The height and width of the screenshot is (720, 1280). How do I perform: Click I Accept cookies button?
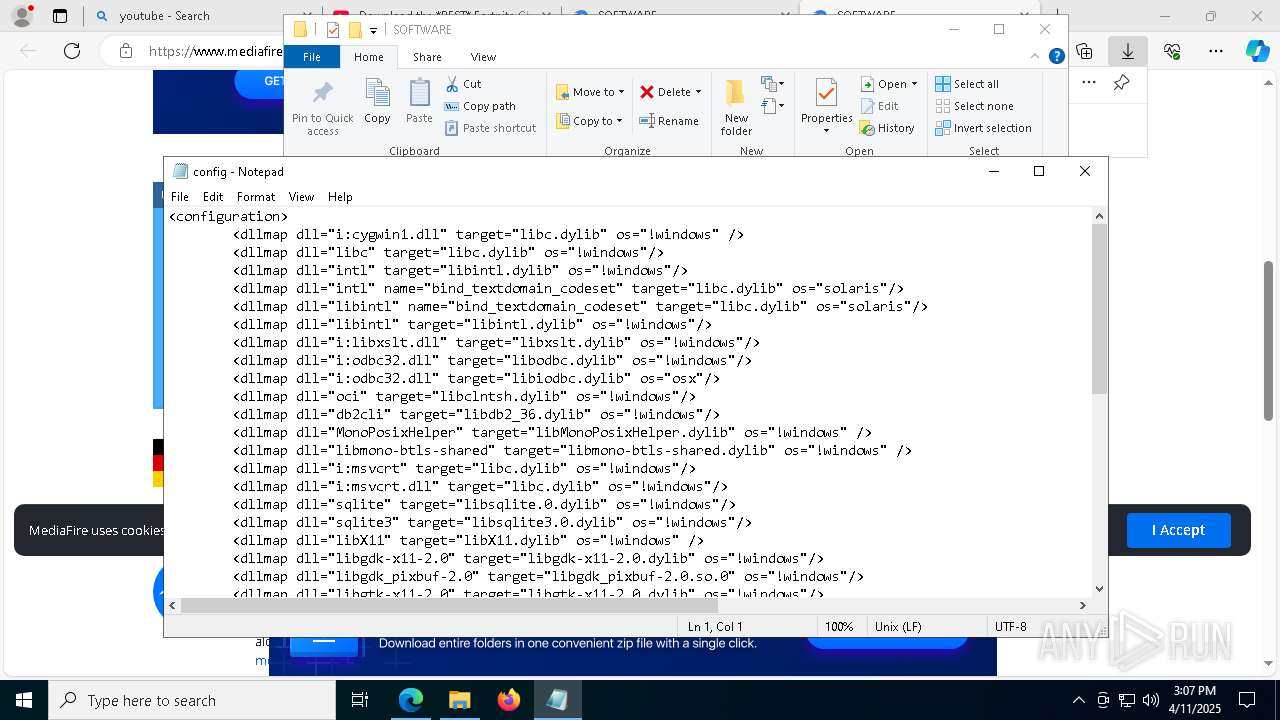[1178, 530]
